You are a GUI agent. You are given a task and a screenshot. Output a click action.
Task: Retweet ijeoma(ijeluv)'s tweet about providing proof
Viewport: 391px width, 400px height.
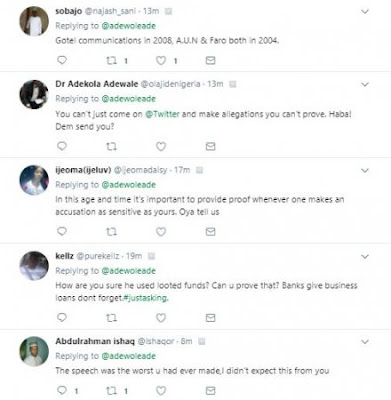coord(111,232)
